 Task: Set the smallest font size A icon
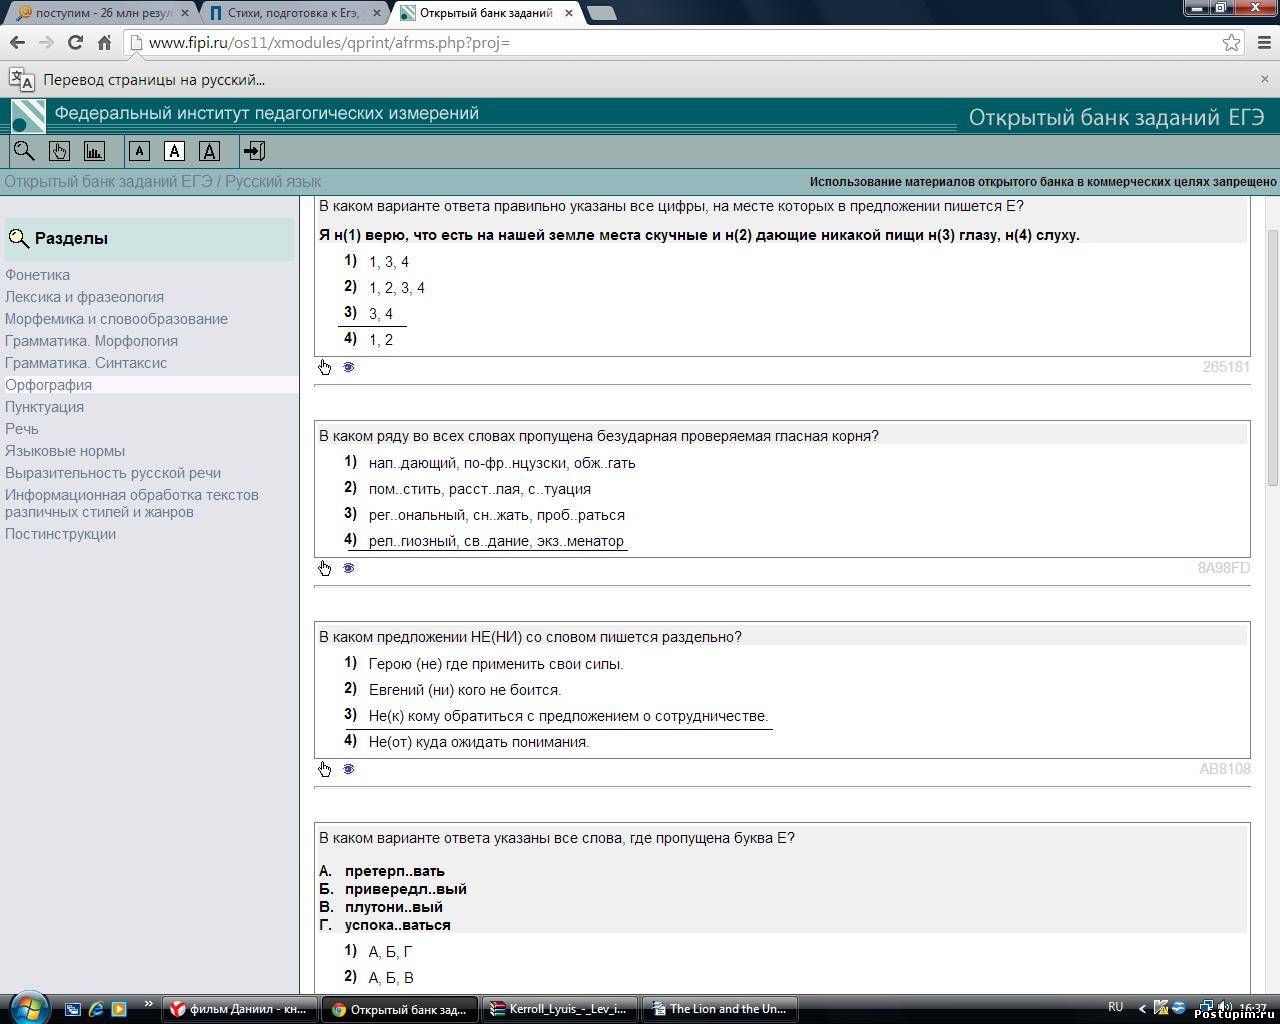point(139,151)
